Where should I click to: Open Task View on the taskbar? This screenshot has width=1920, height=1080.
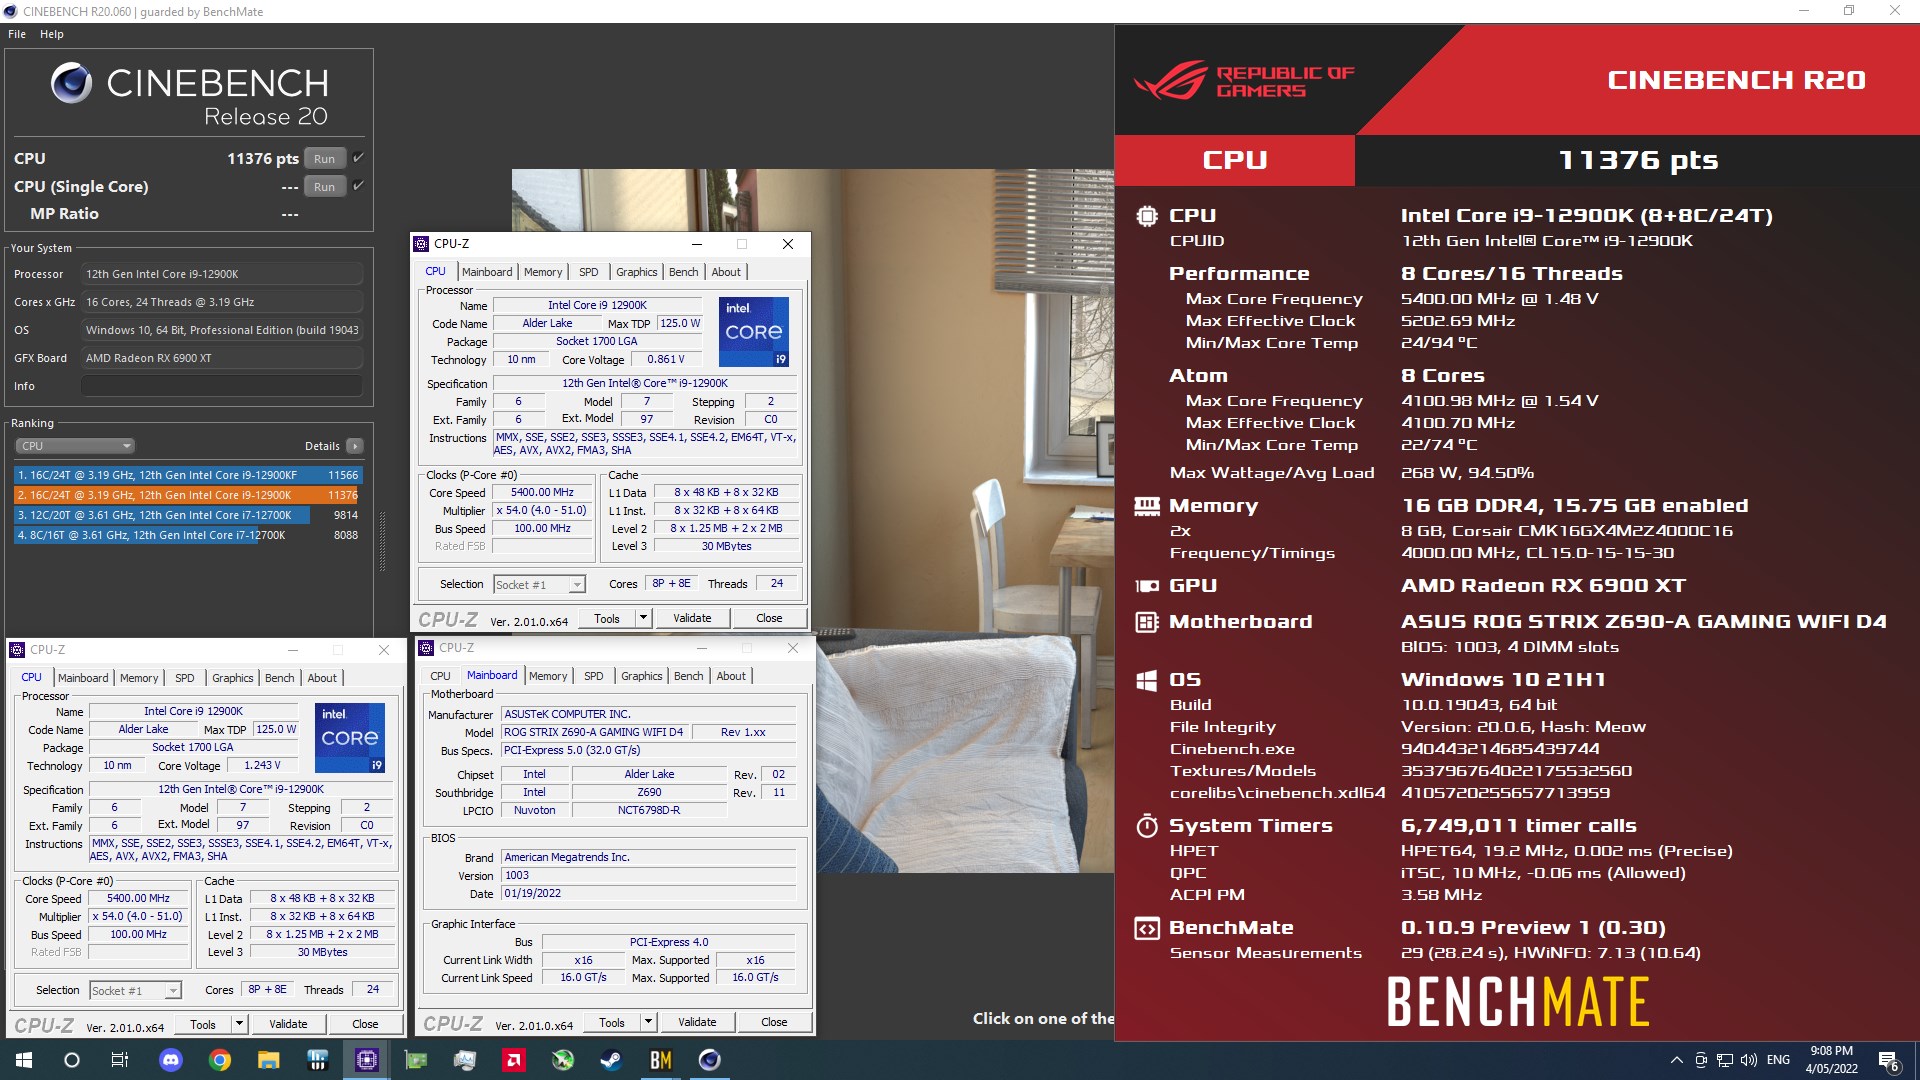pyautogui.click(x=120, y=1060)
